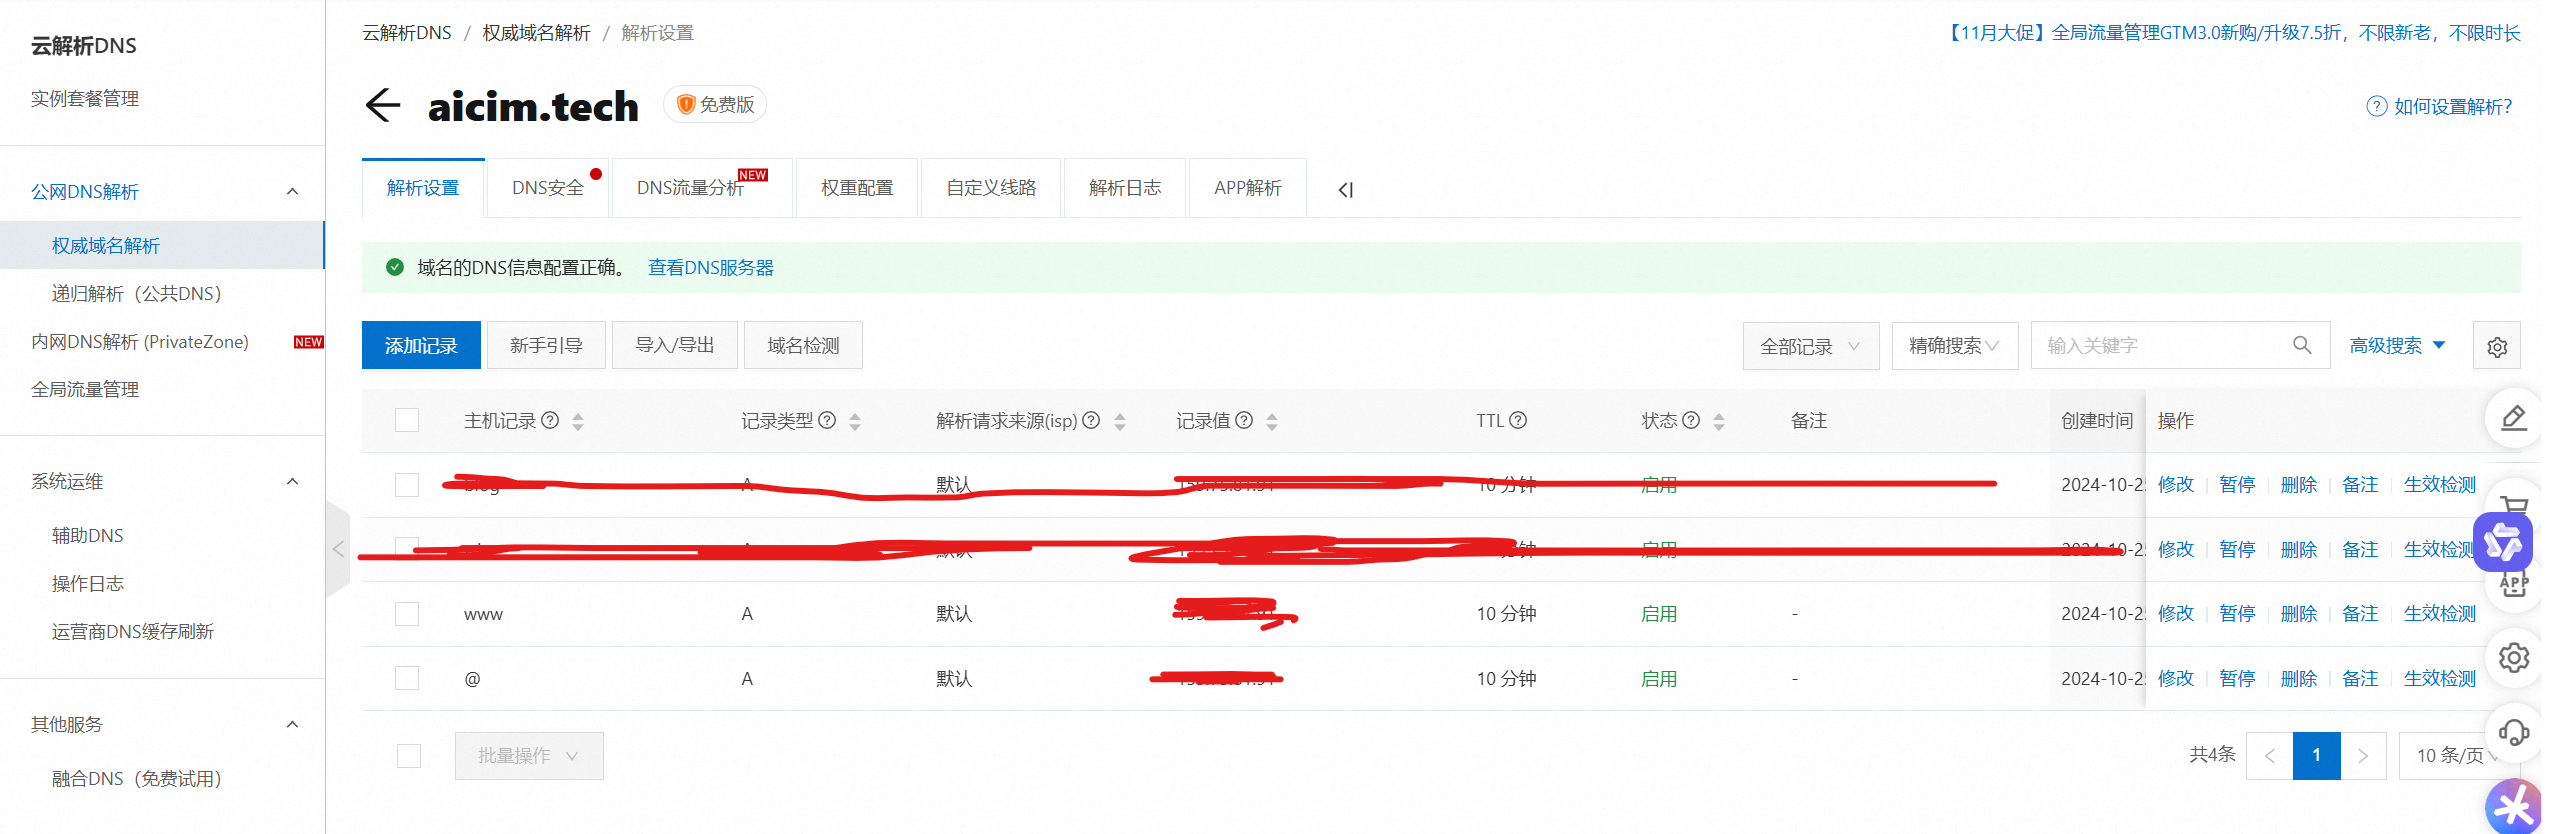This screenshot has height=834, width=2551.
Task: Open the customer support headset icon
Action: click(x=2513, y=733)
